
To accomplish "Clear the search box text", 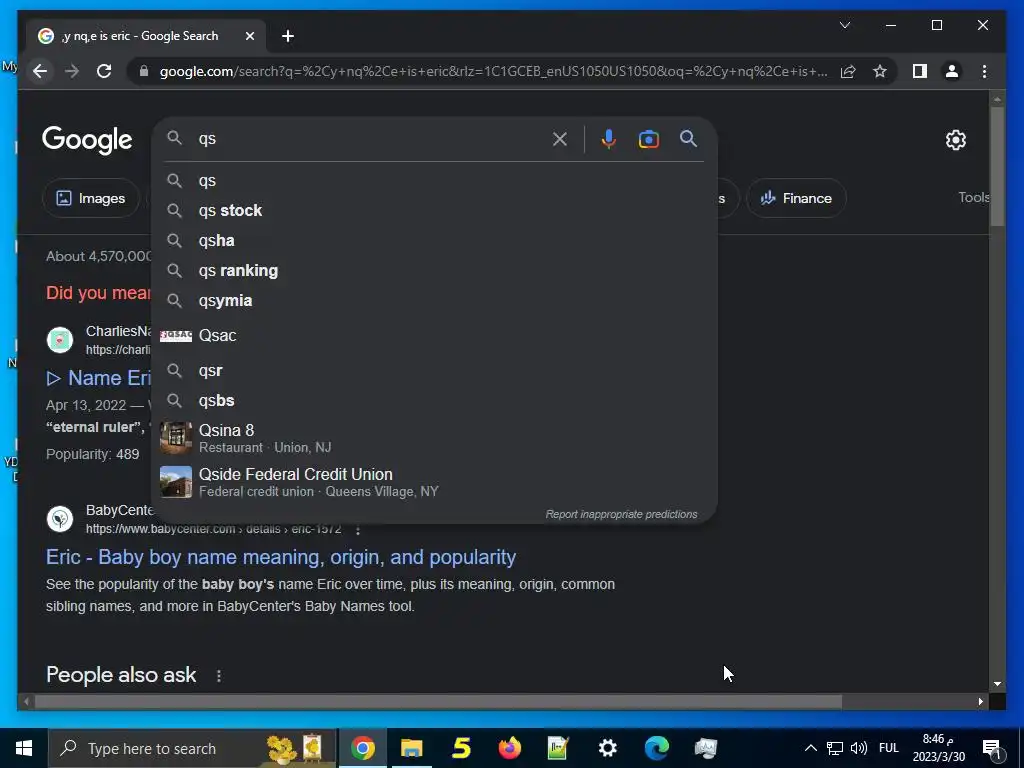I will (x=560, y=138).
